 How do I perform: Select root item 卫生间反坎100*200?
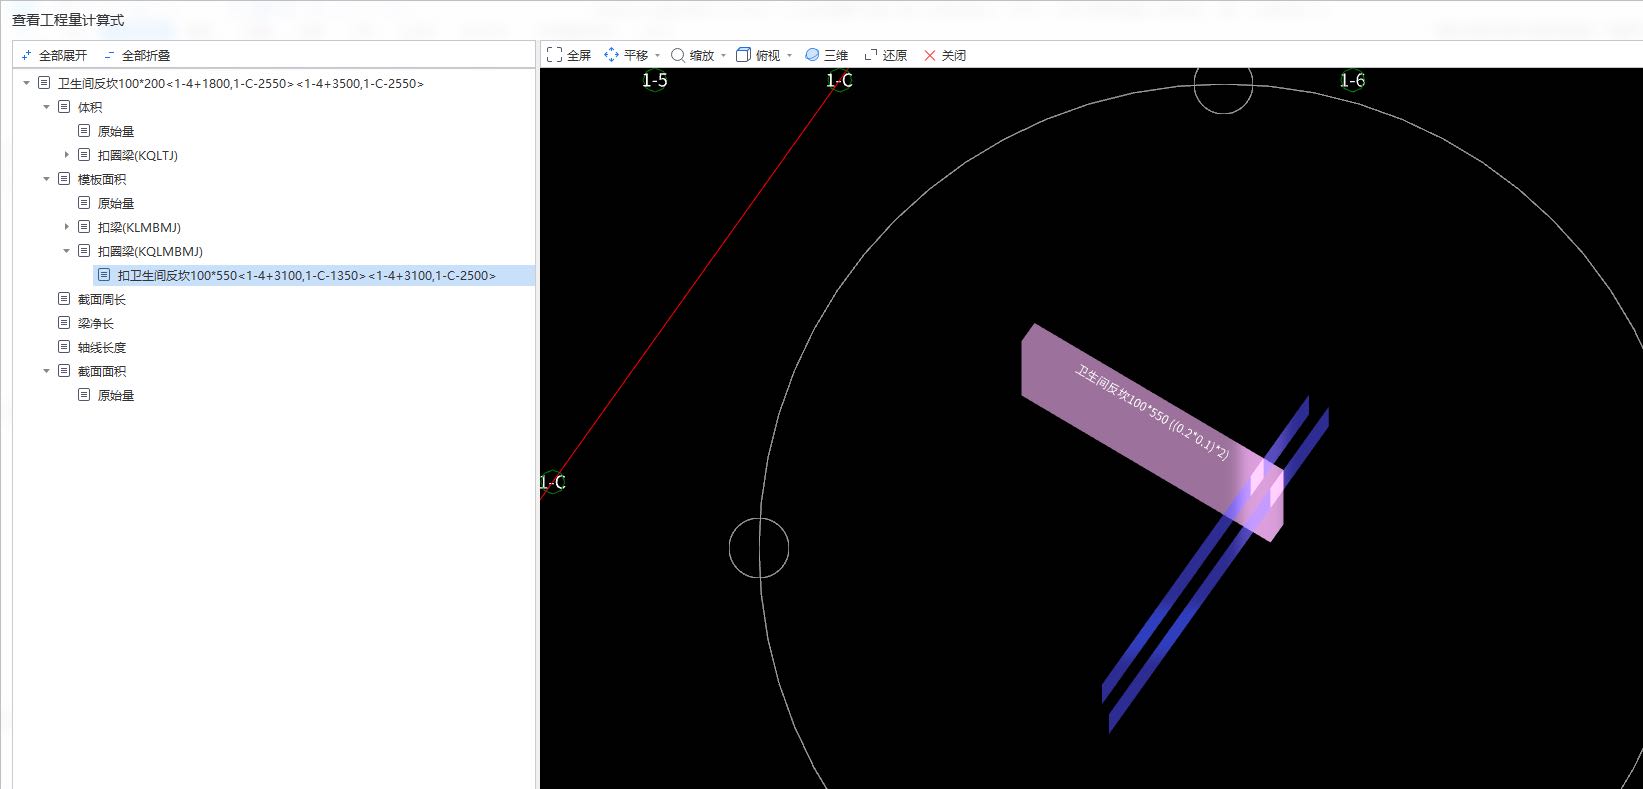tap(240, 83)
